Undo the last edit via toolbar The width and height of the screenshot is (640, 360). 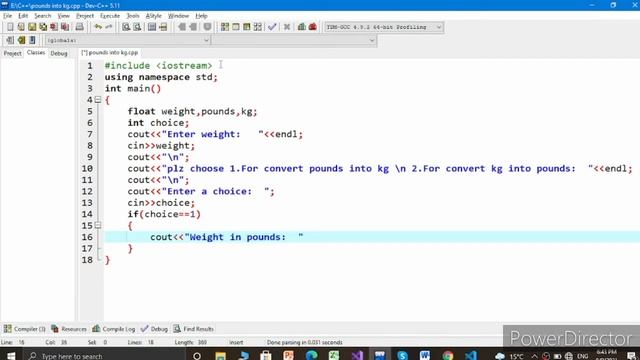tap(98, 27)
